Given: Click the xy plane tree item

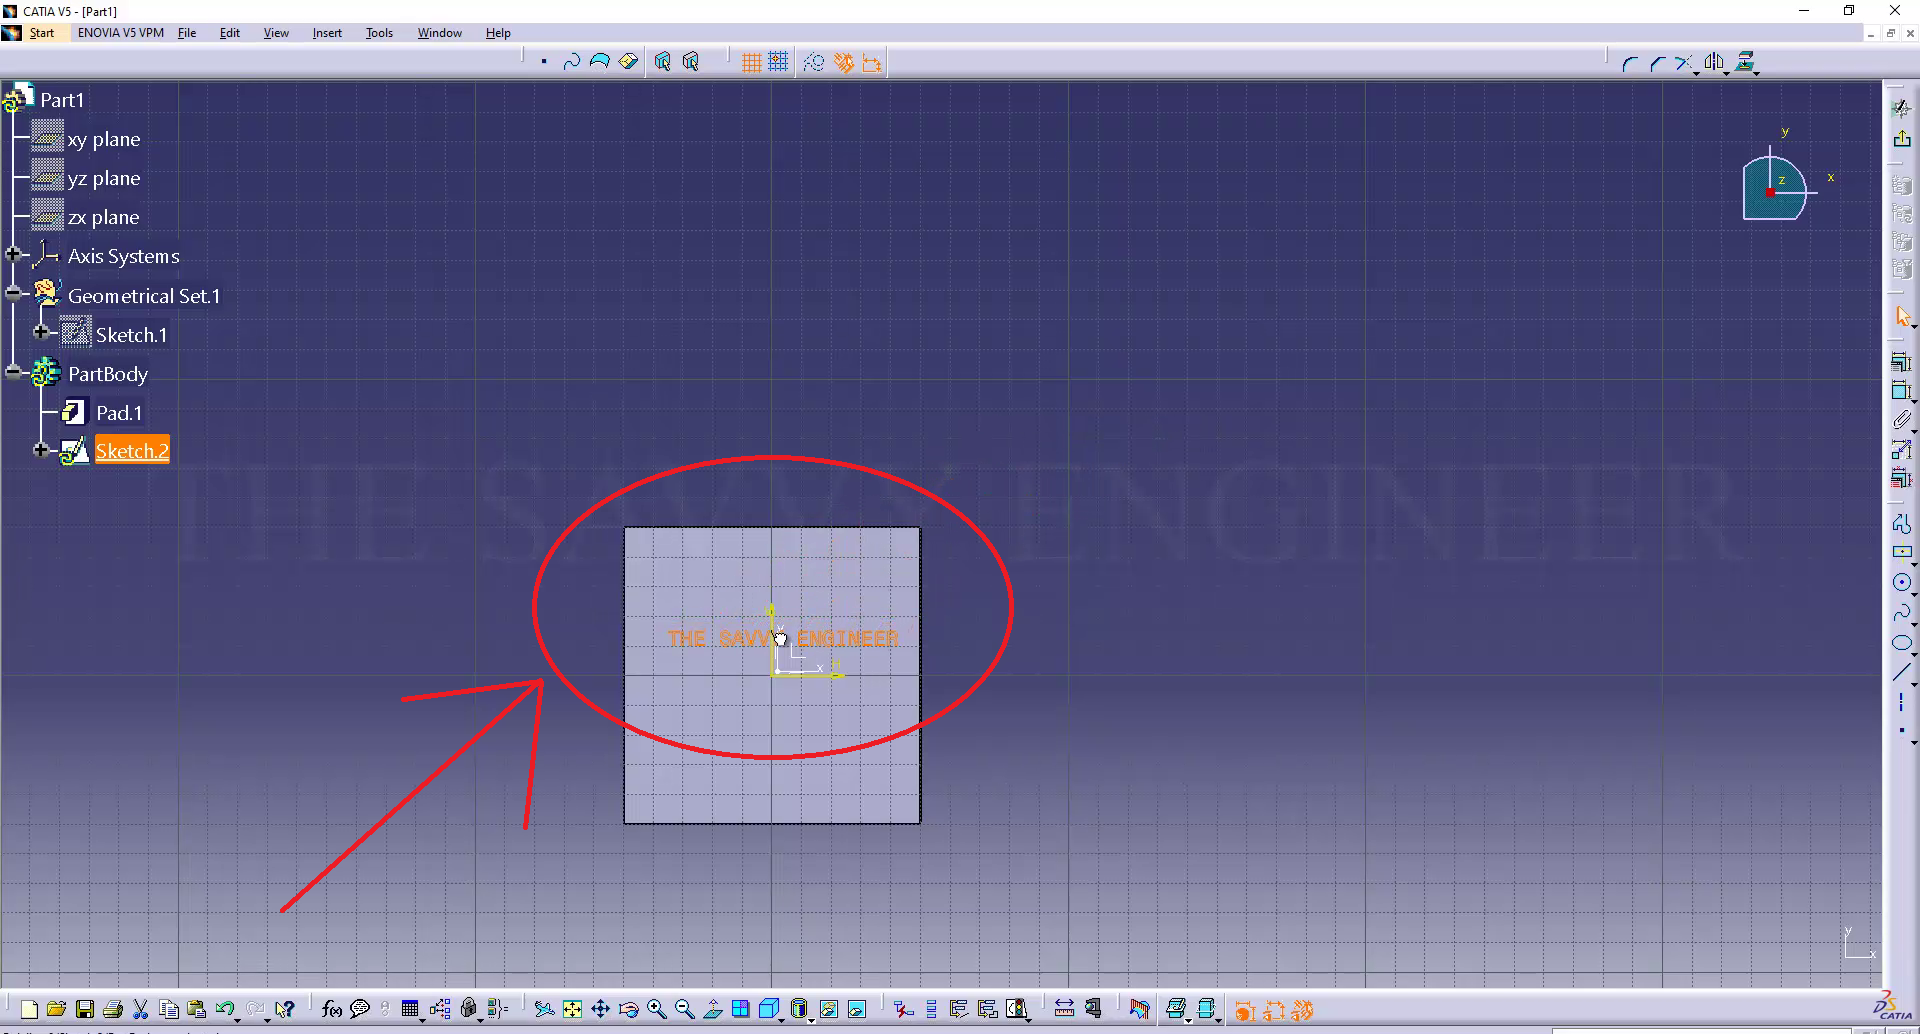Looking at the screenshot, I should 103,140.
